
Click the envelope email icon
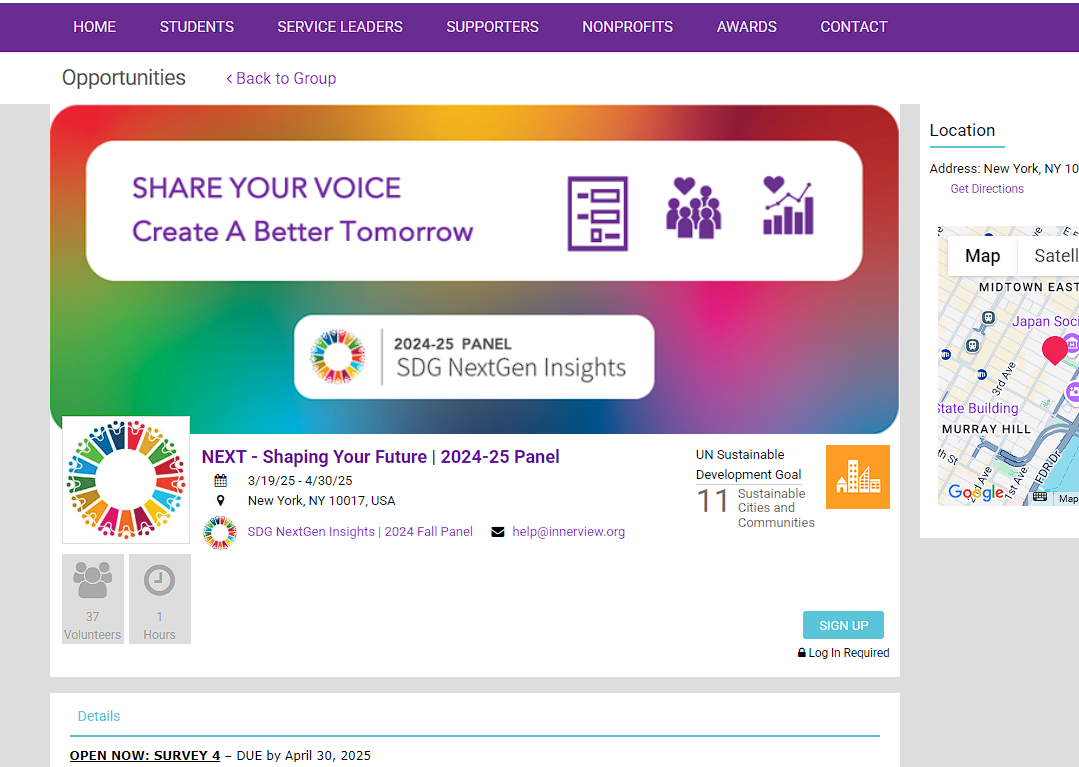498,532
